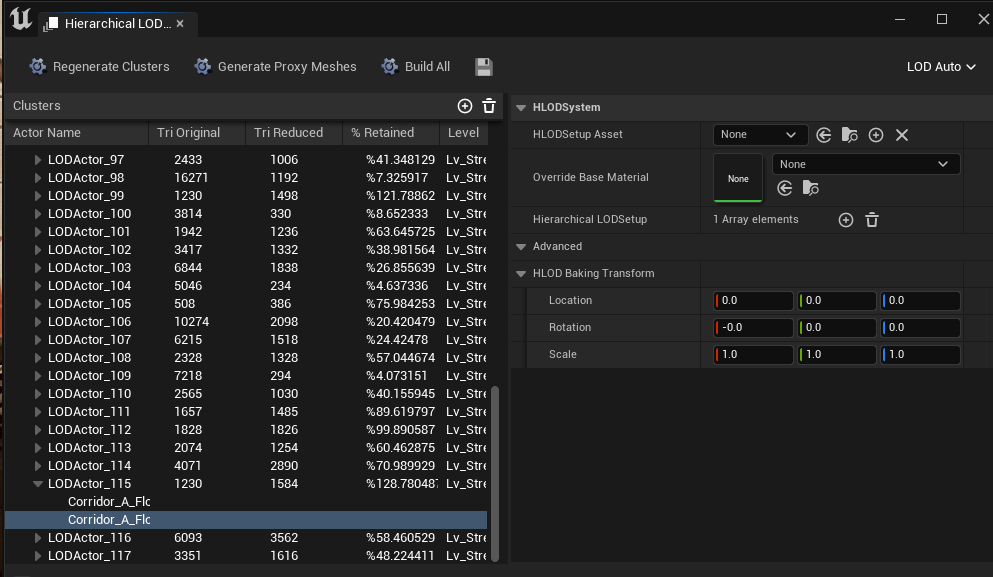Image resolution: width=993 pixels, height=577 pixels.
Task: Sort by Level column header
Action: tap(464, 132)
